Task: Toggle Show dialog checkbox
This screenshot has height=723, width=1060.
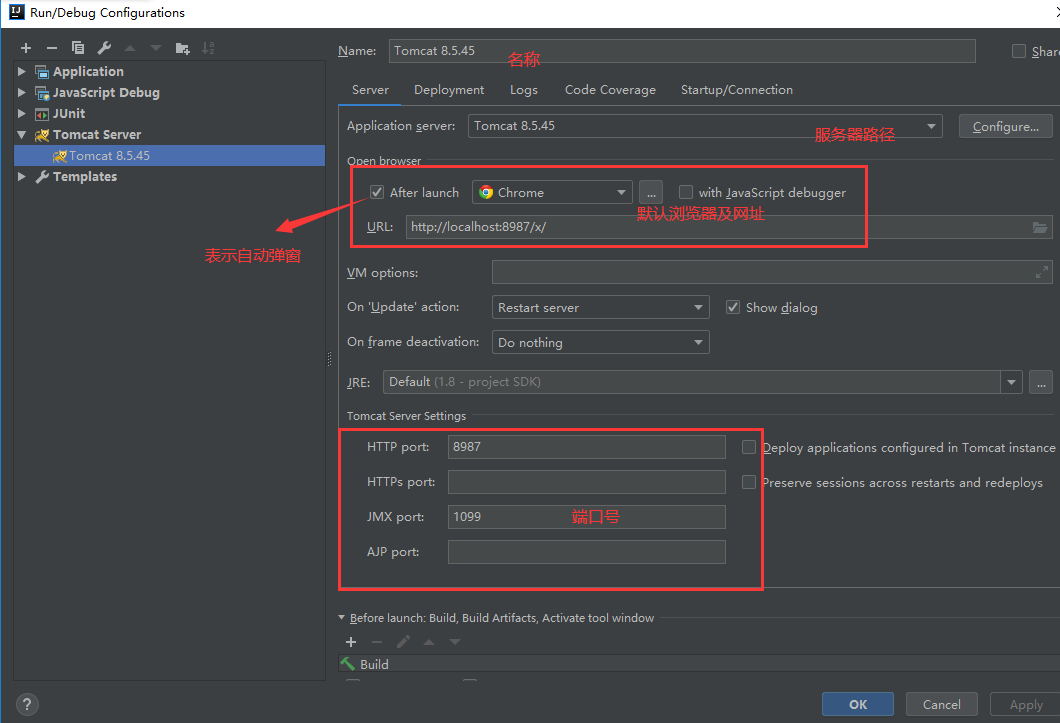Action: click(733, 308)
